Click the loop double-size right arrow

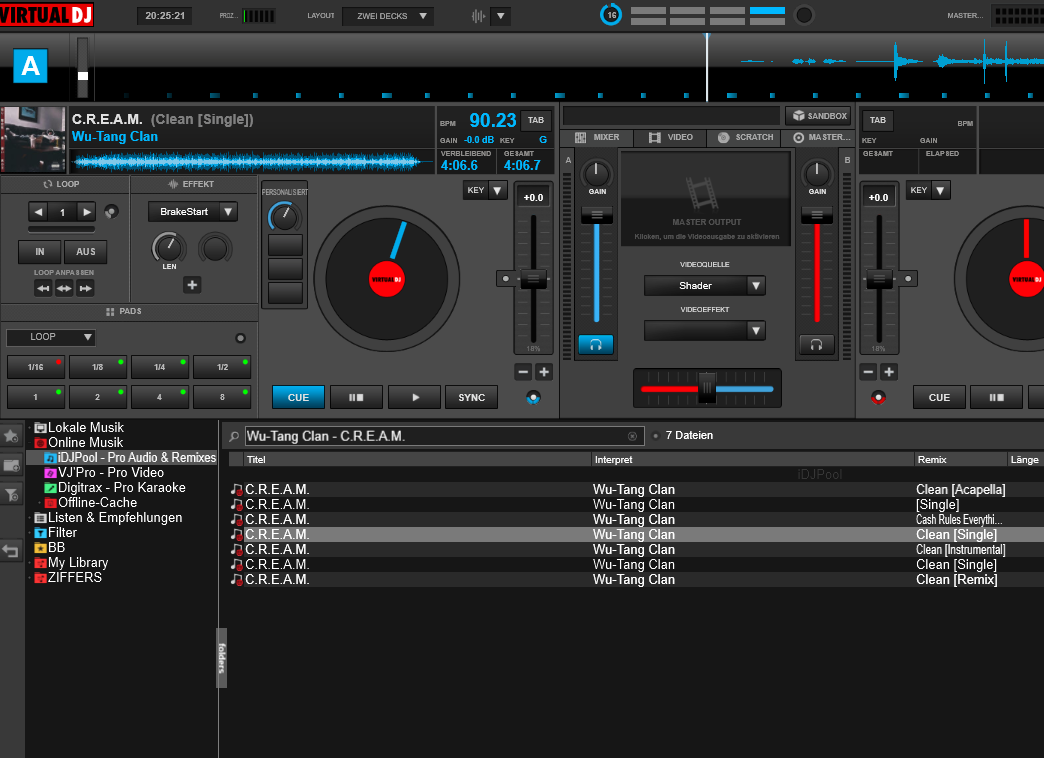[87, 212]
